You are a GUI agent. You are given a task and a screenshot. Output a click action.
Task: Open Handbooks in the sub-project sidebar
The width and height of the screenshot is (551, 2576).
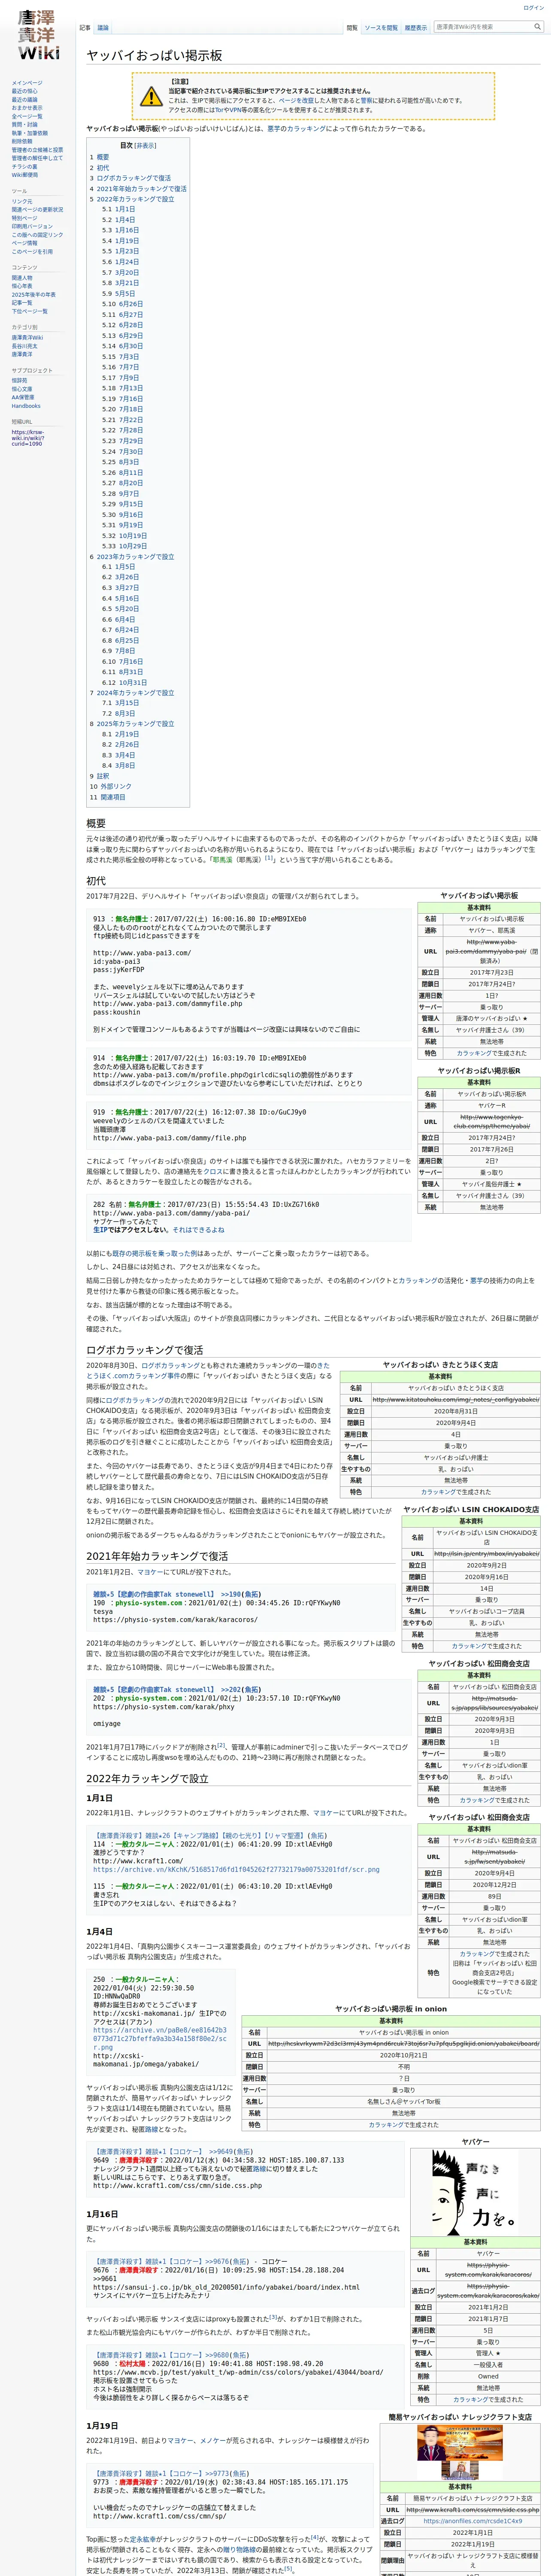click(26, 406)
